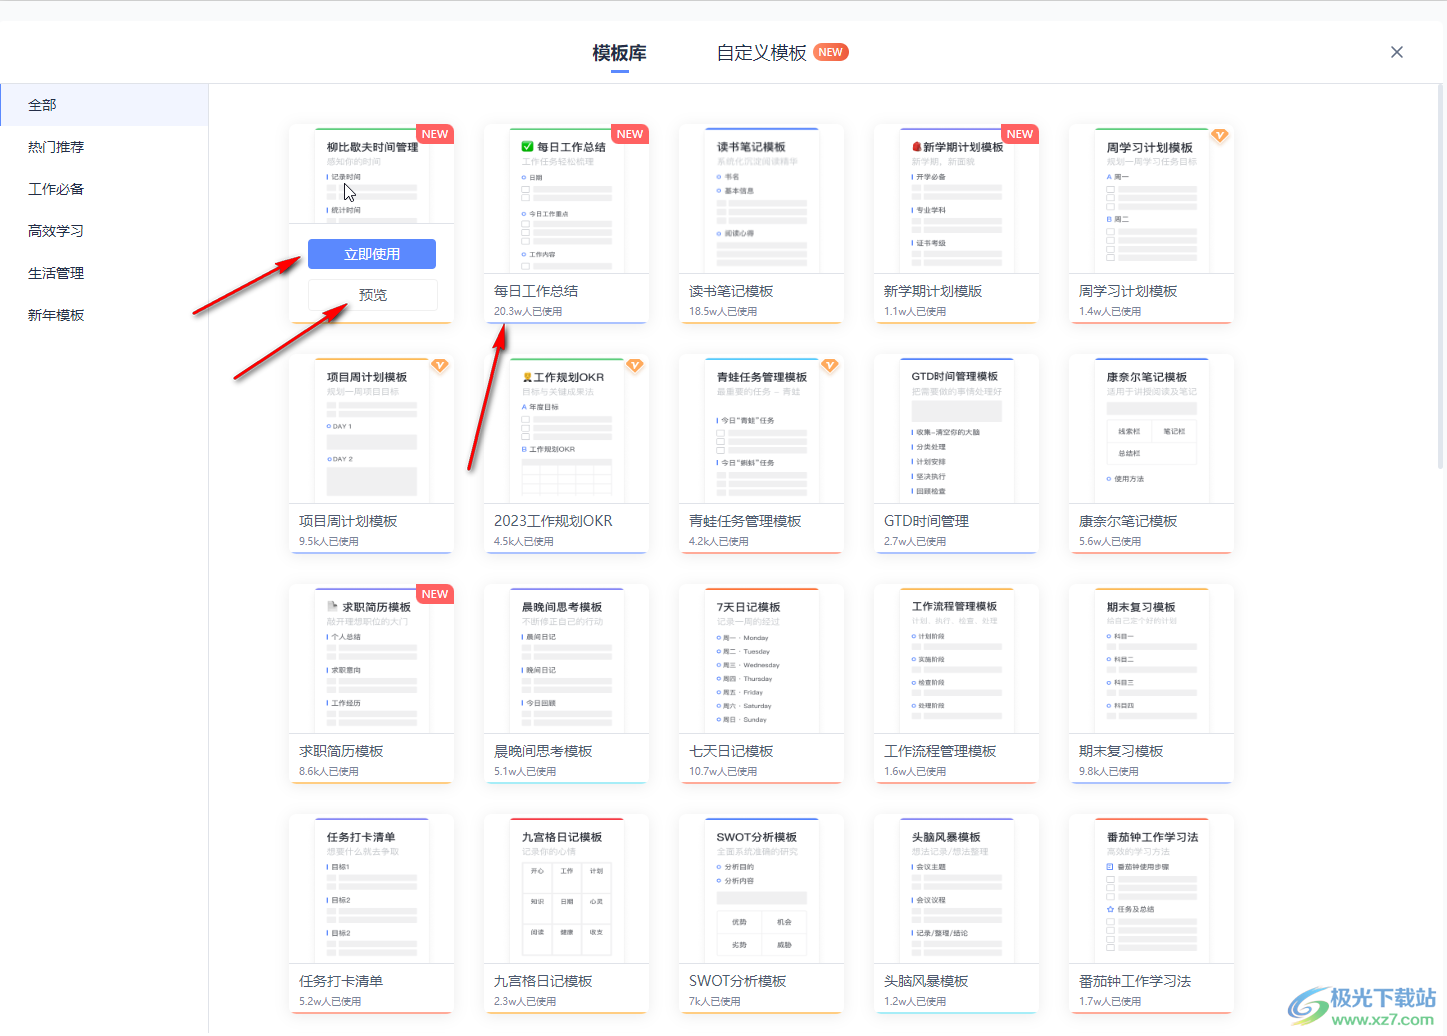
Task: Open 七天日记模板 thumbnail
Action: 761,659
